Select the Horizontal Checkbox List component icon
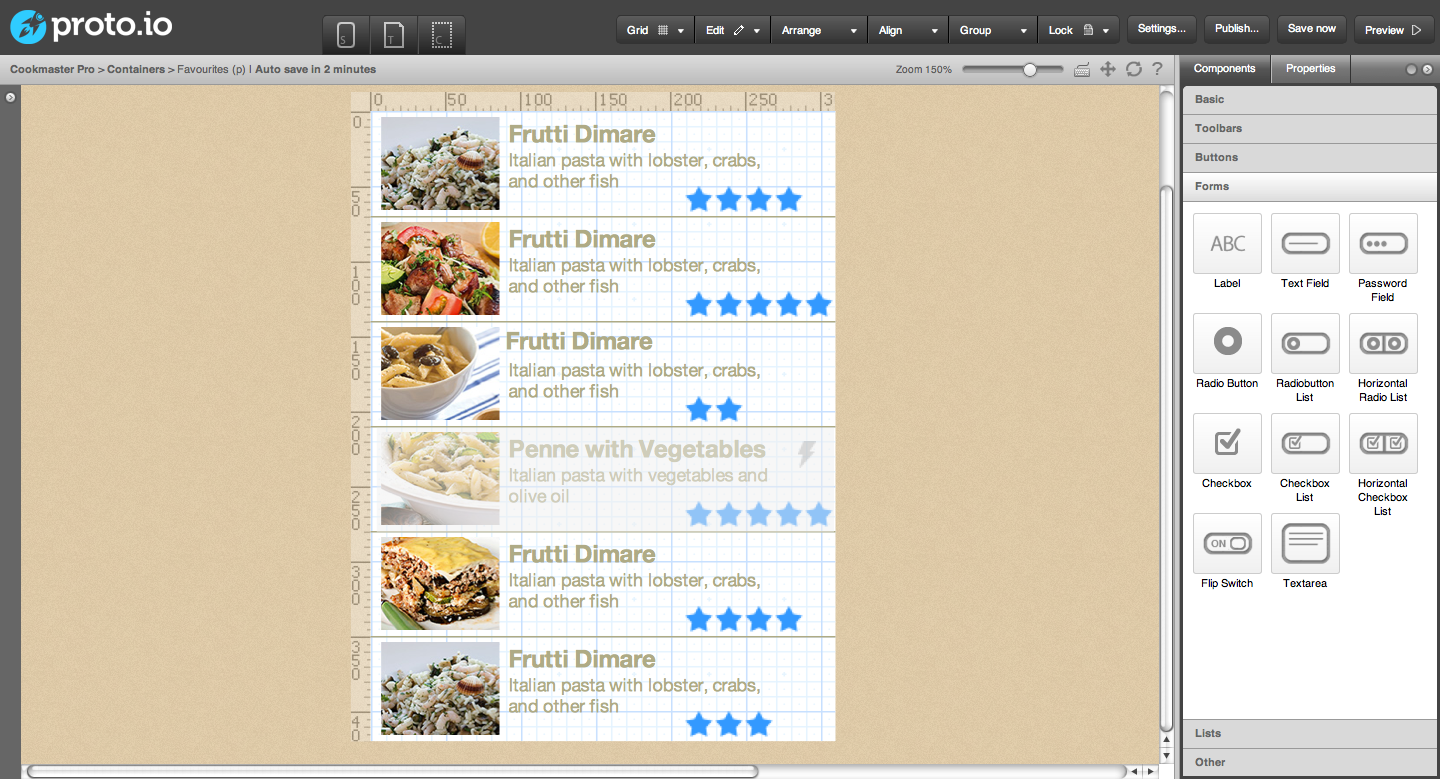This screenshot has width=1440, height=779. tap(1383, 443)
